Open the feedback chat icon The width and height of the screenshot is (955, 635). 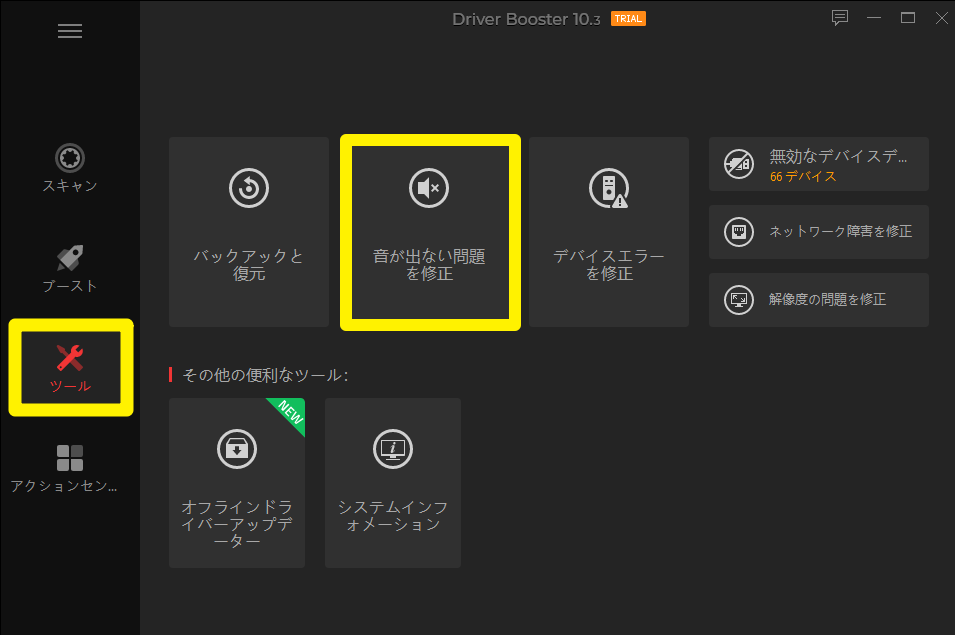840,18
